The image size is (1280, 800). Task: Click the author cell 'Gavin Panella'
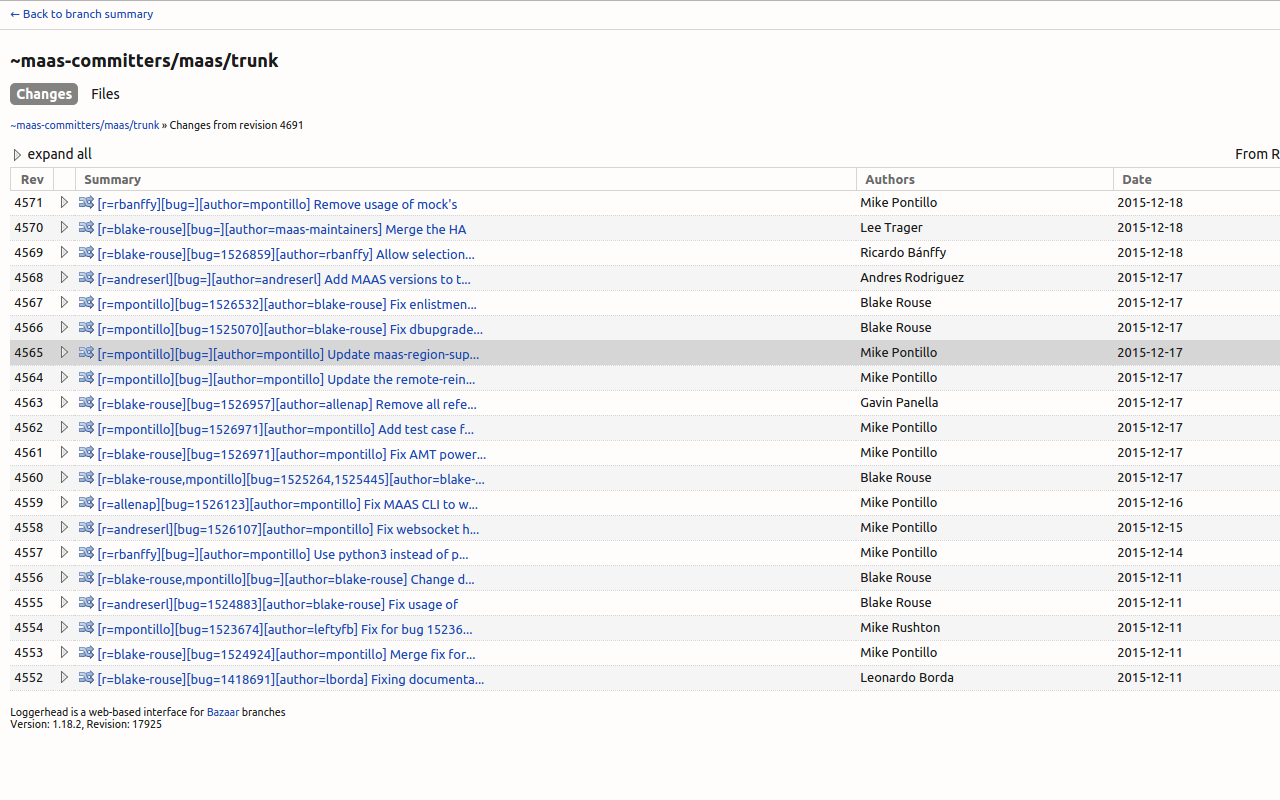(899, 402)
